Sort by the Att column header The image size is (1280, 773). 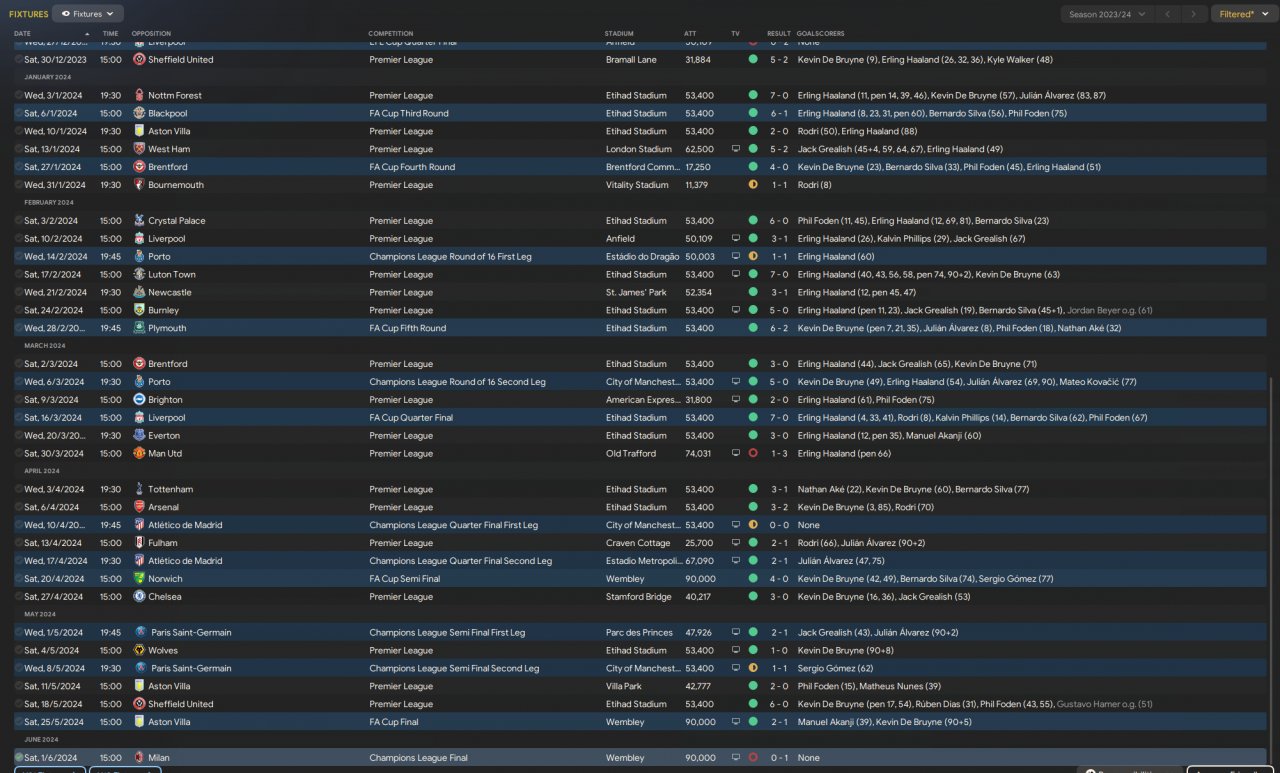coord(690,33)
